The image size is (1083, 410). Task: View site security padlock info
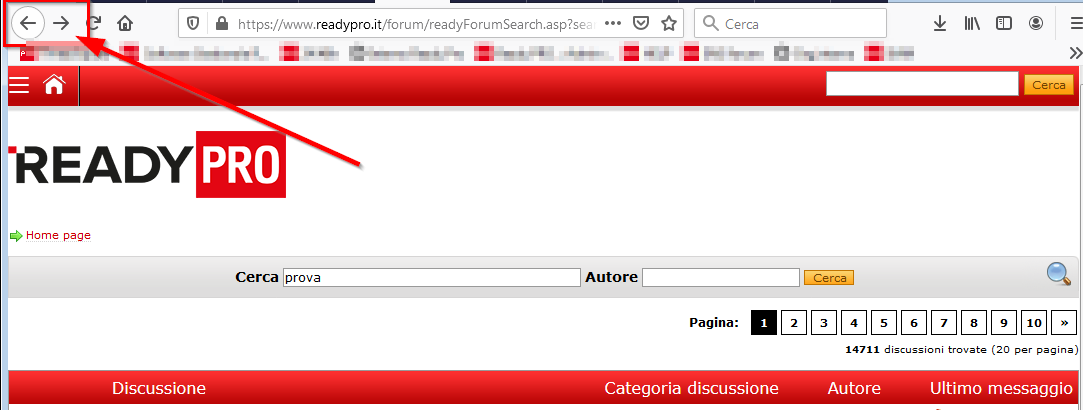(222, 23)
